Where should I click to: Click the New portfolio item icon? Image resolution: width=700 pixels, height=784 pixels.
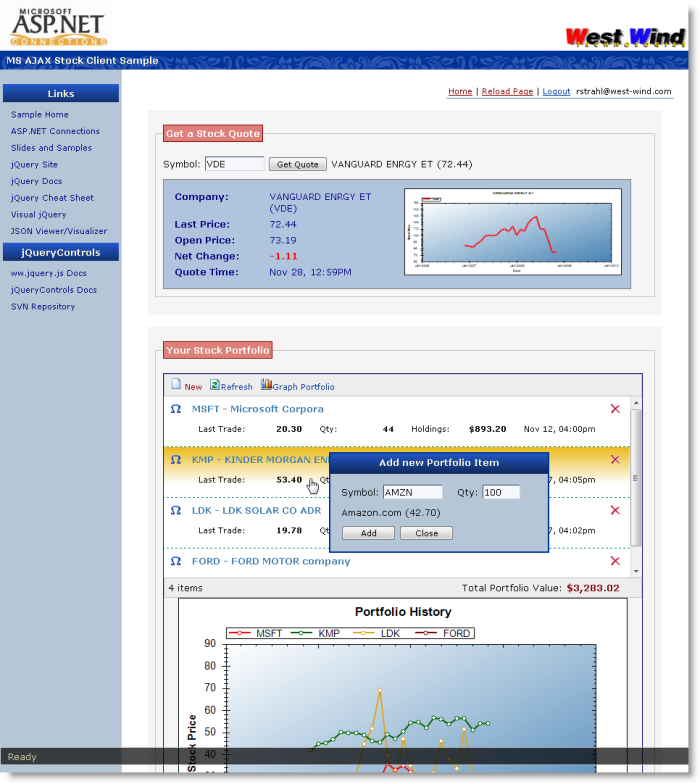[176, 385]
